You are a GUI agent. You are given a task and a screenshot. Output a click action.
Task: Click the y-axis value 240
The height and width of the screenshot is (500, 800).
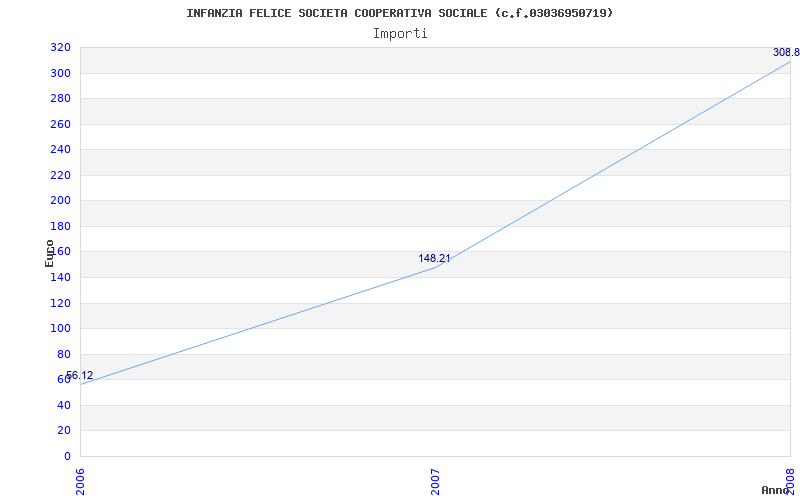point(60,149)
